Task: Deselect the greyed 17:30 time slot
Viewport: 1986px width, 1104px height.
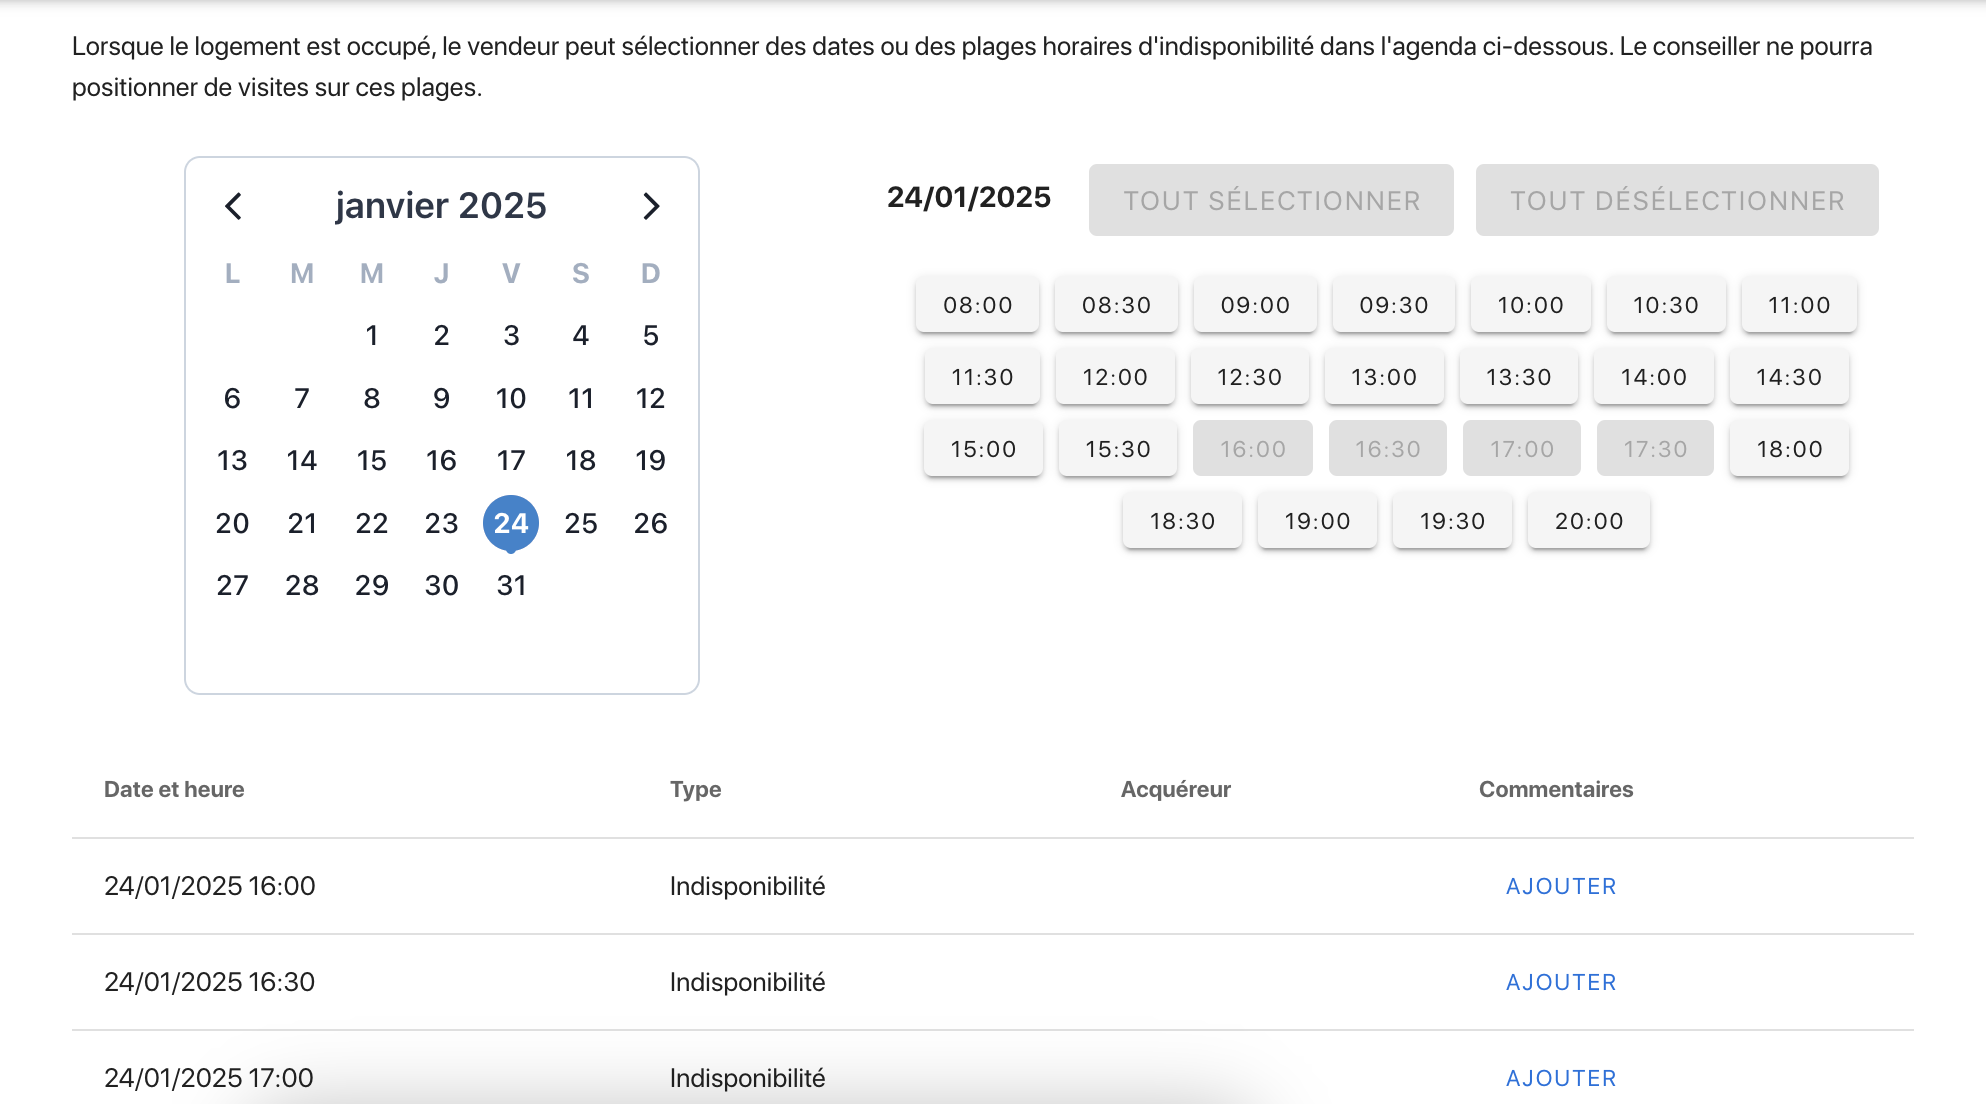Action: (1655, 449)
